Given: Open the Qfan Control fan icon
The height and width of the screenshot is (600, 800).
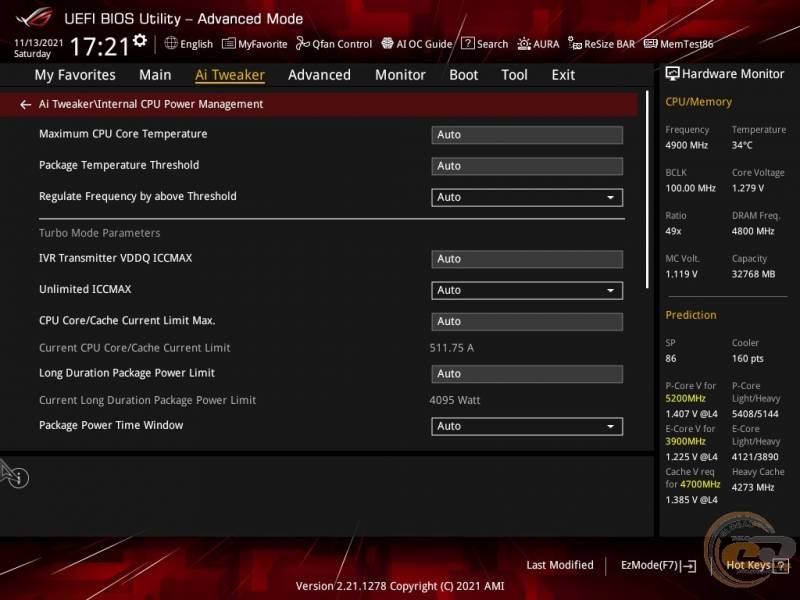Looking at the screenshot, I should click(x=303, y=43).
